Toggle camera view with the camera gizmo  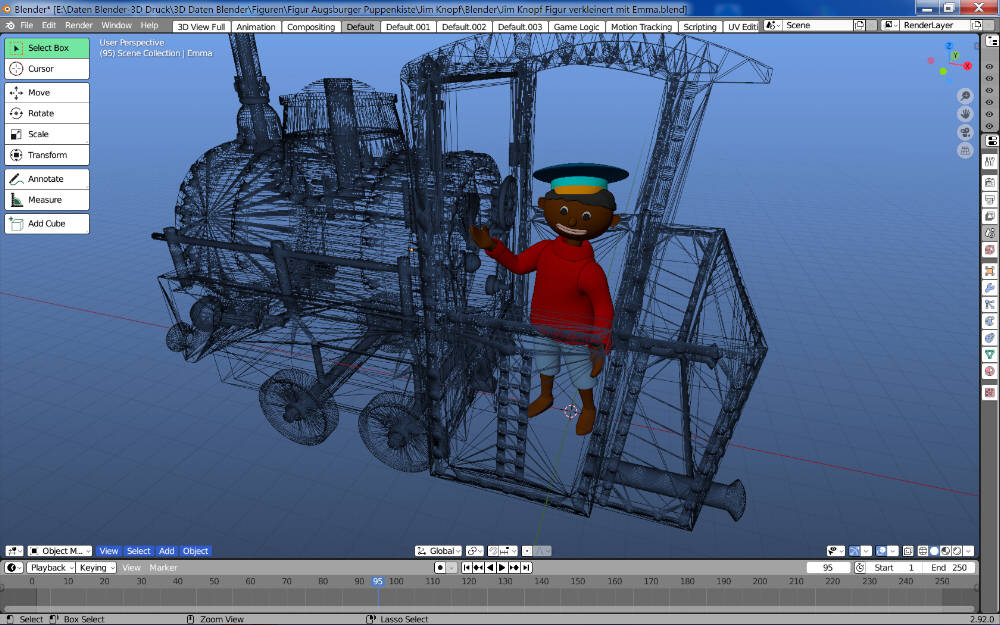tap(965, 132)
